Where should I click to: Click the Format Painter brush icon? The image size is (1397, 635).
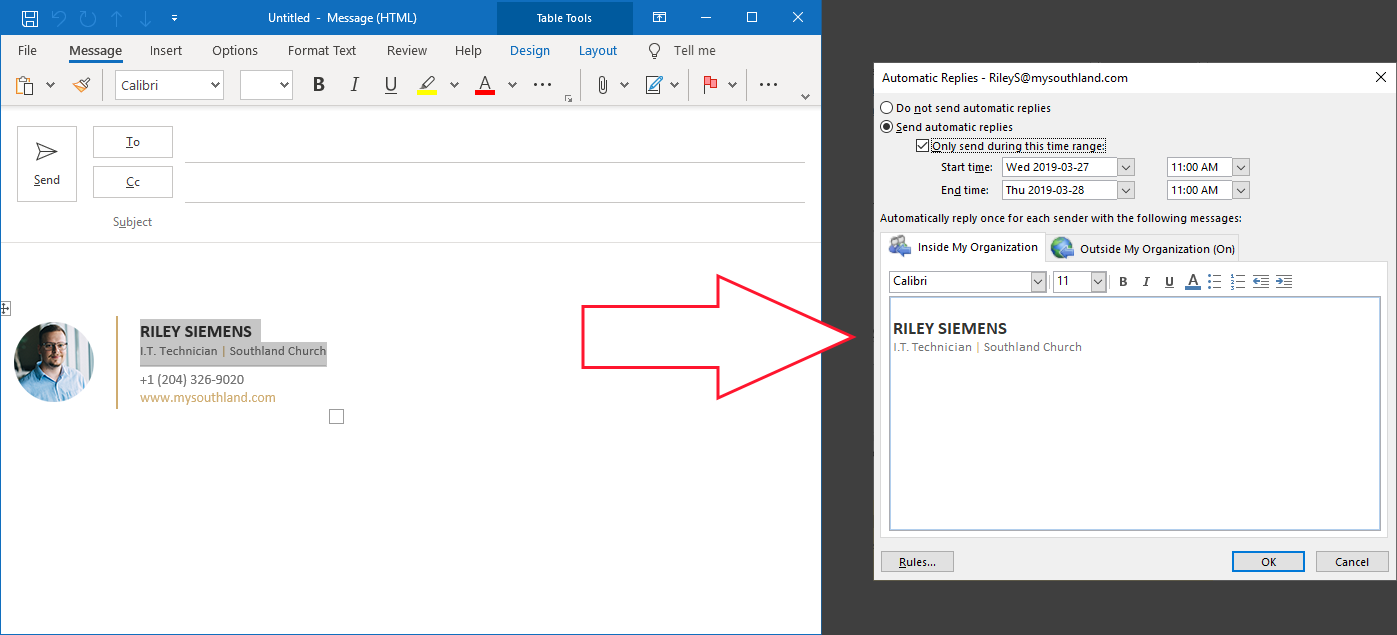(x=82, y=85)
